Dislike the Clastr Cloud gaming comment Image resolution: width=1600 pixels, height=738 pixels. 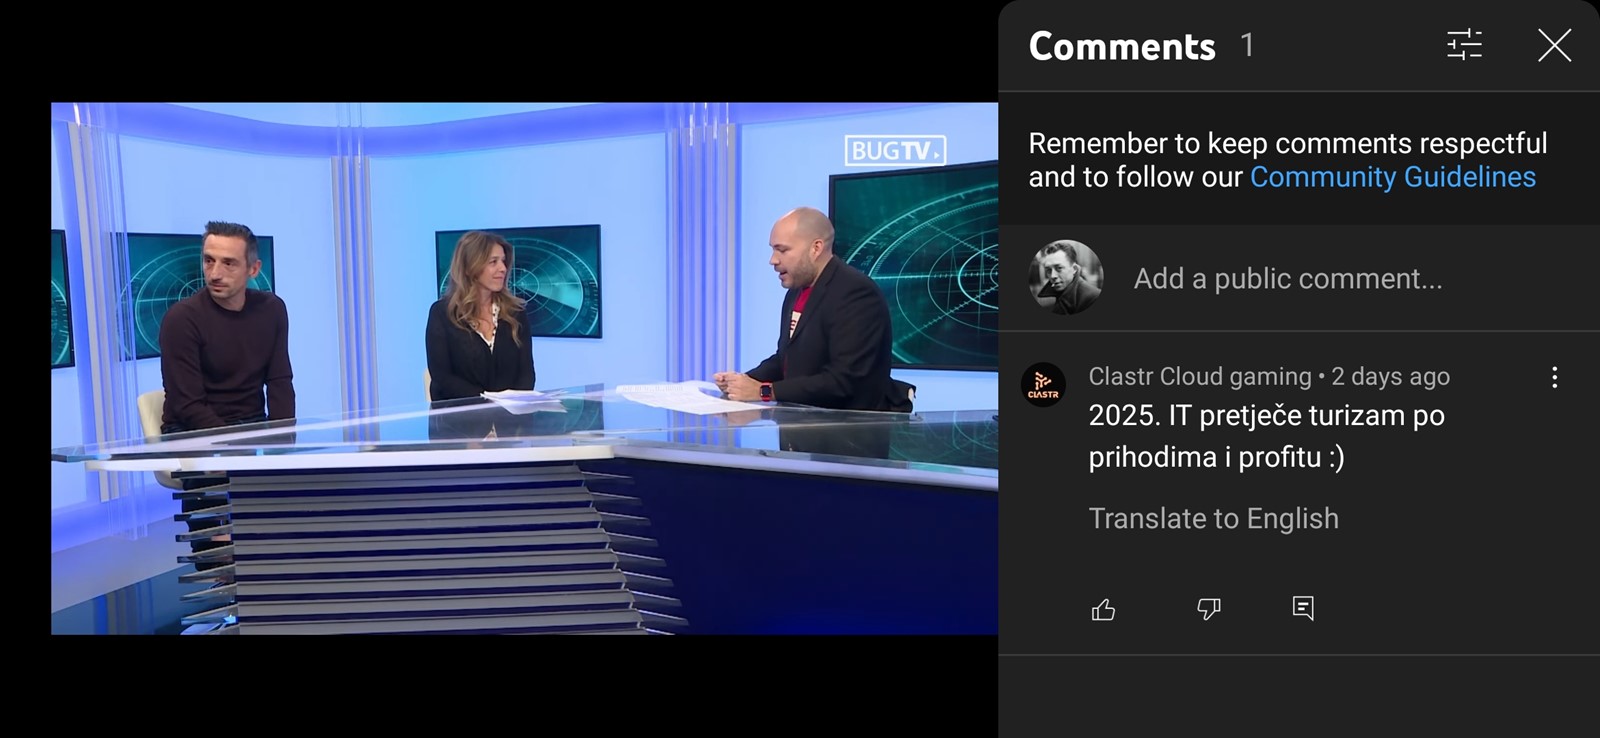point(1208,609)
